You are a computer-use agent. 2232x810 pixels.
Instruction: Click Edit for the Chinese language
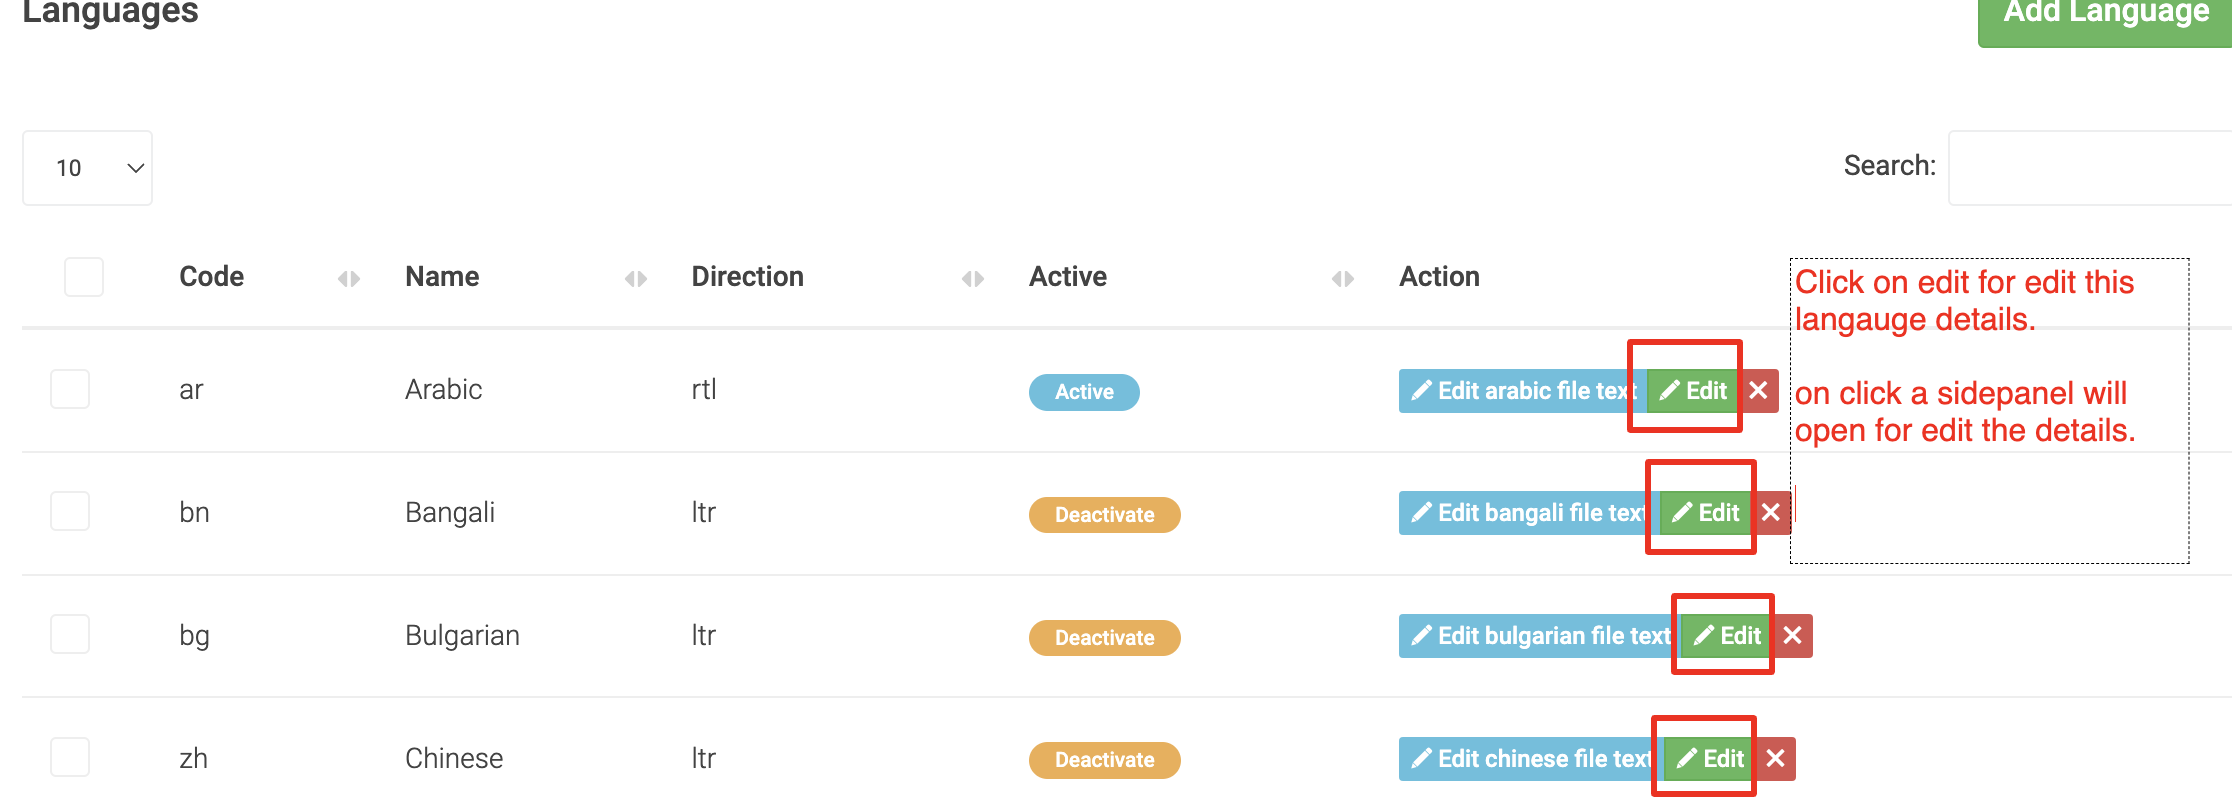[1711, 759]
